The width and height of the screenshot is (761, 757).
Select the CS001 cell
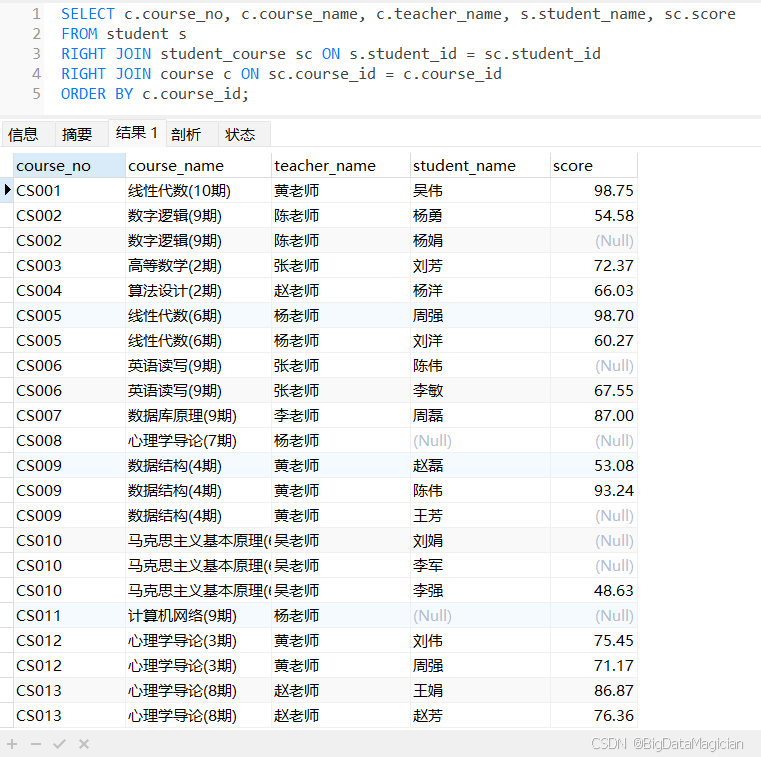tap(69, 191)
